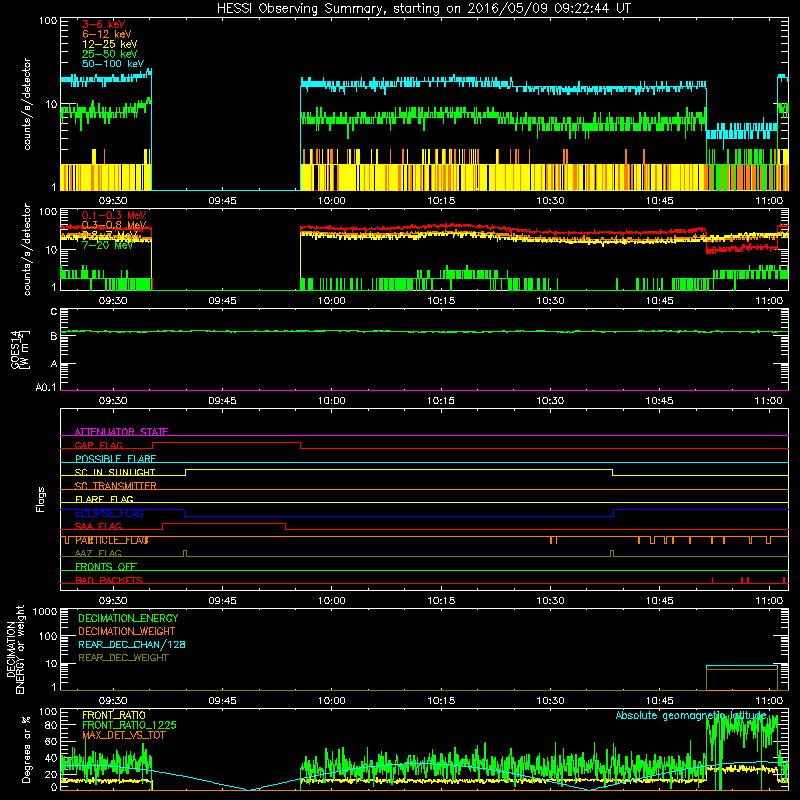Click the MAX_DET_VS_TOT legend label

click(123, 735)
